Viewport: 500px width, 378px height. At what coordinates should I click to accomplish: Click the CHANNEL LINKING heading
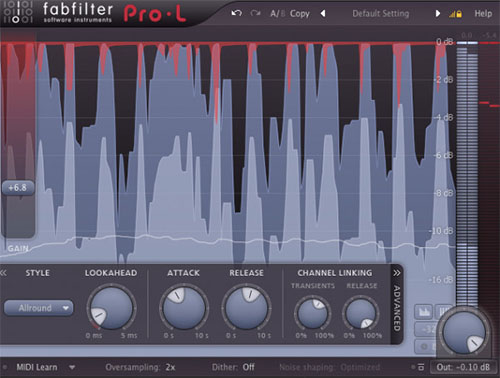coord(335,273)
